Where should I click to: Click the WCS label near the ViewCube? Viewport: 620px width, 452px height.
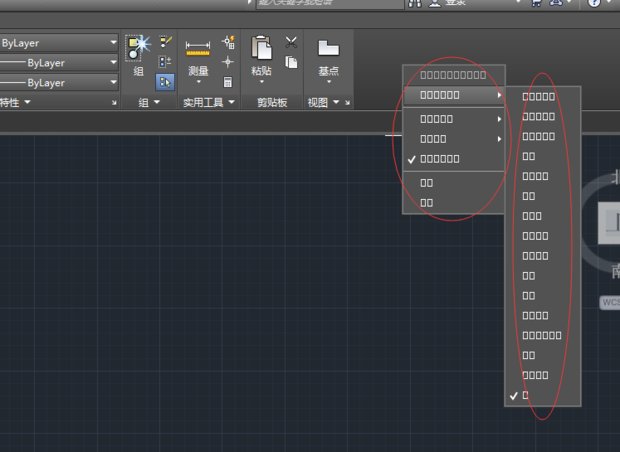pyautogui.click(x=610, y=300)
